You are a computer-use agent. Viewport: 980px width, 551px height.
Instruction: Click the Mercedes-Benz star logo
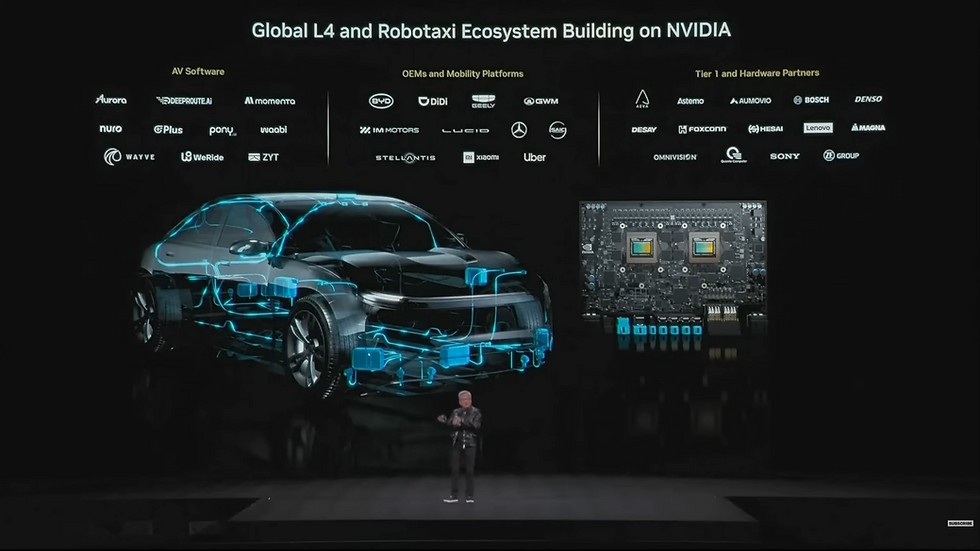(519, 130)
